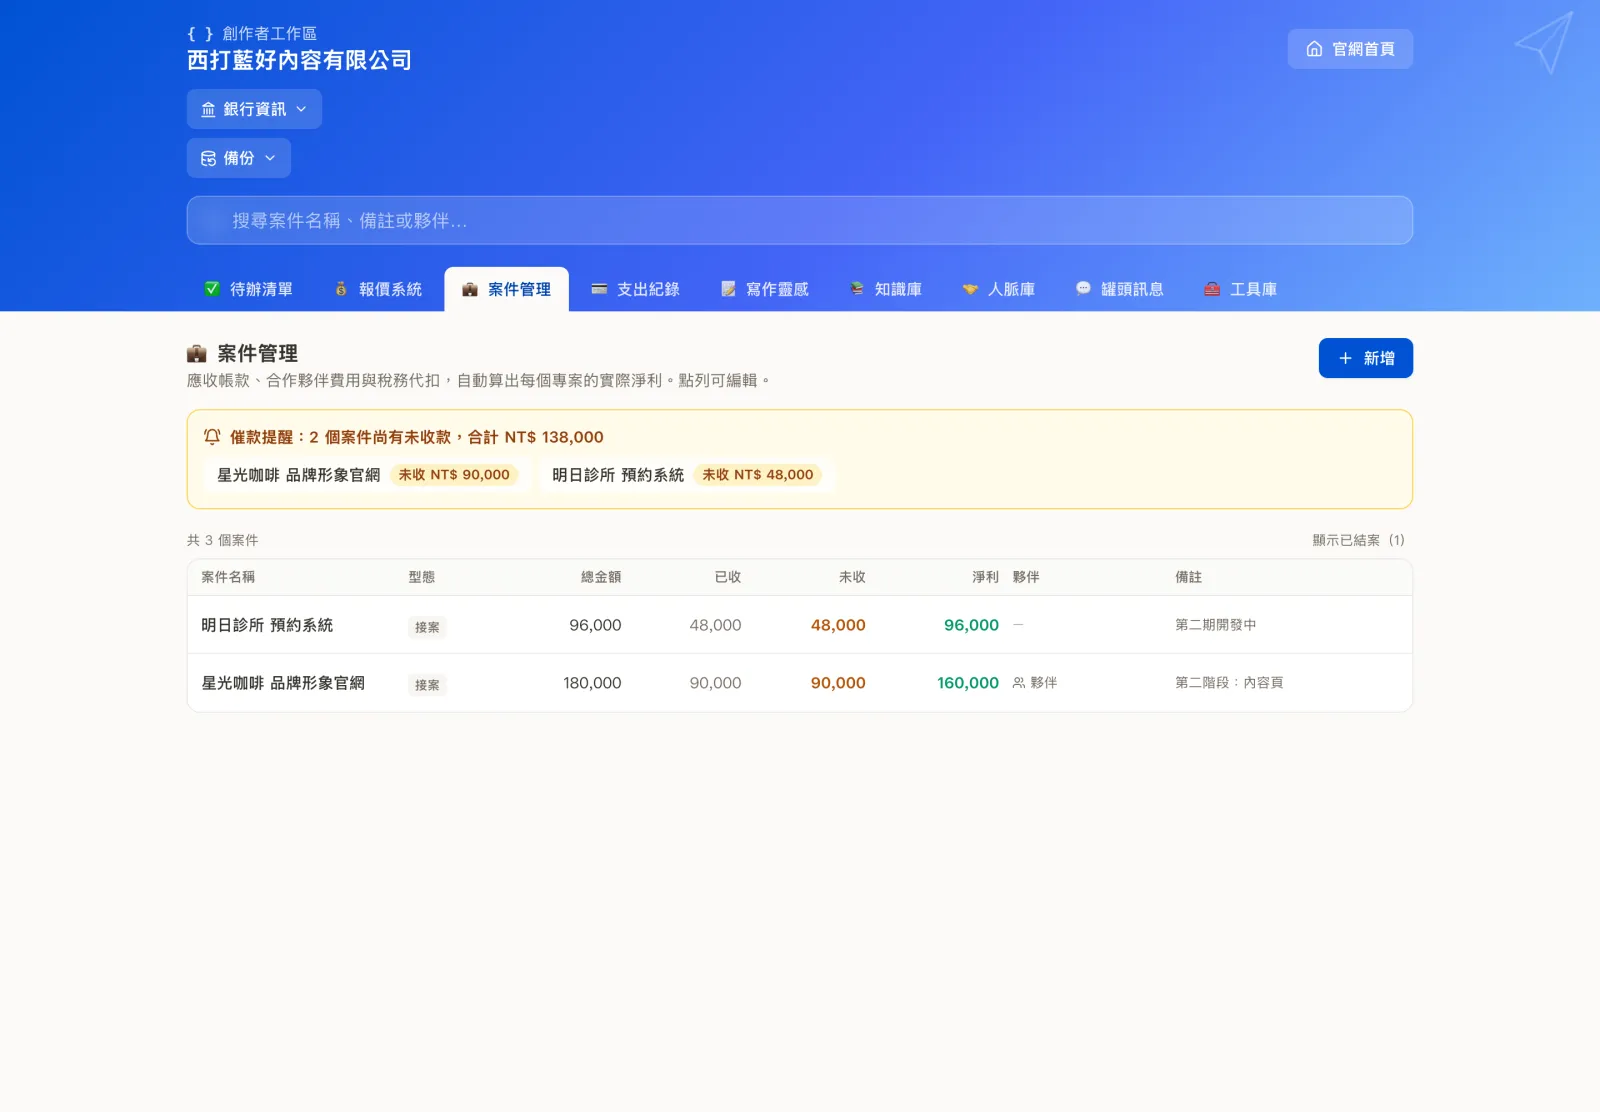This screenshot has width=1600, height=1112.
Task: Click the briefcase icon beside 案件管理 heading
Action: point(197,354)
